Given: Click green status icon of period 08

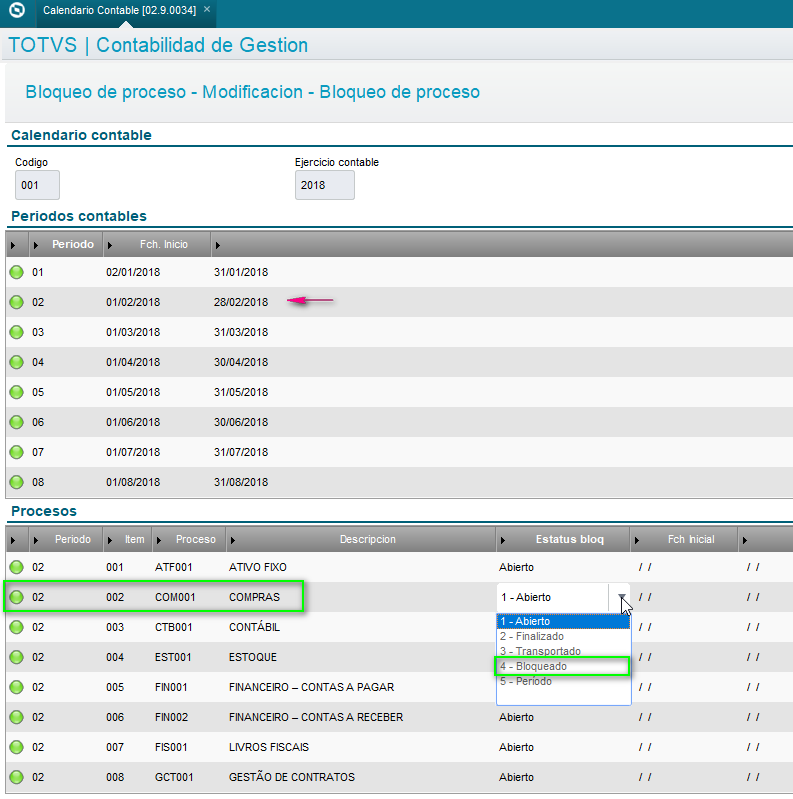Looking at the screenshot, I should click(17, 482).
